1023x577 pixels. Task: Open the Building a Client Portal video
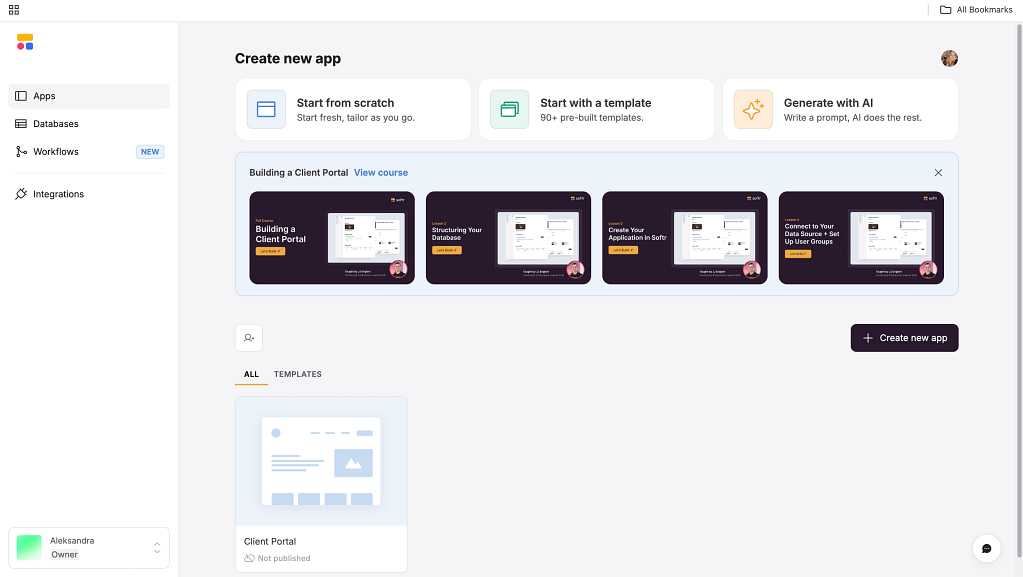332,238
